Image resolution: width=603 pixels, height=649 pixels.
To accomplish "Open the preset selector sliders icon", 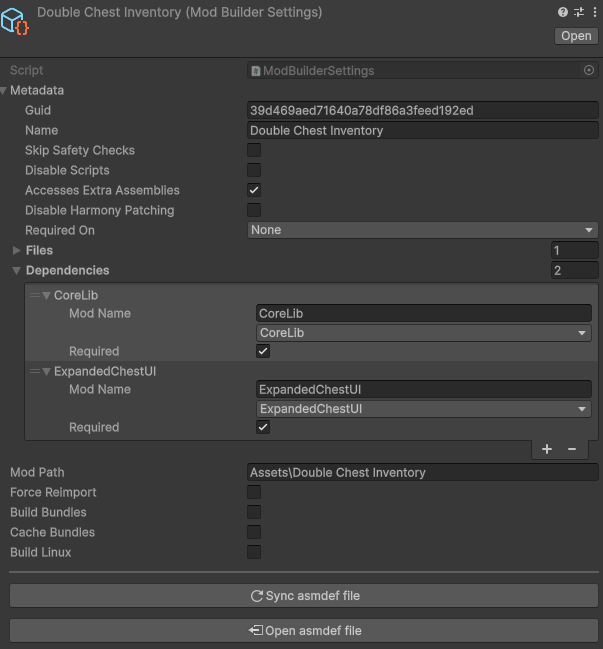I will point(579,12).
